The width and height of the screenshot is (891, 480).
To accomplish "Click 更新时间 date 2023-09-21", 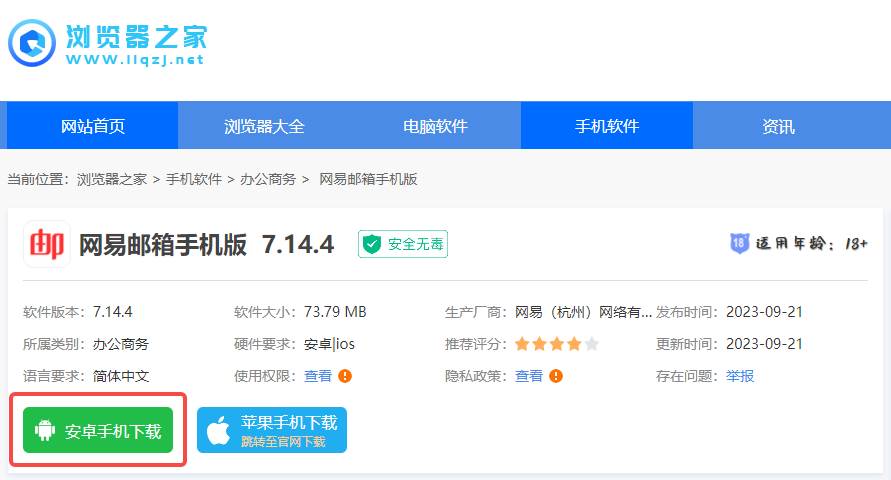I will (764, 344).
